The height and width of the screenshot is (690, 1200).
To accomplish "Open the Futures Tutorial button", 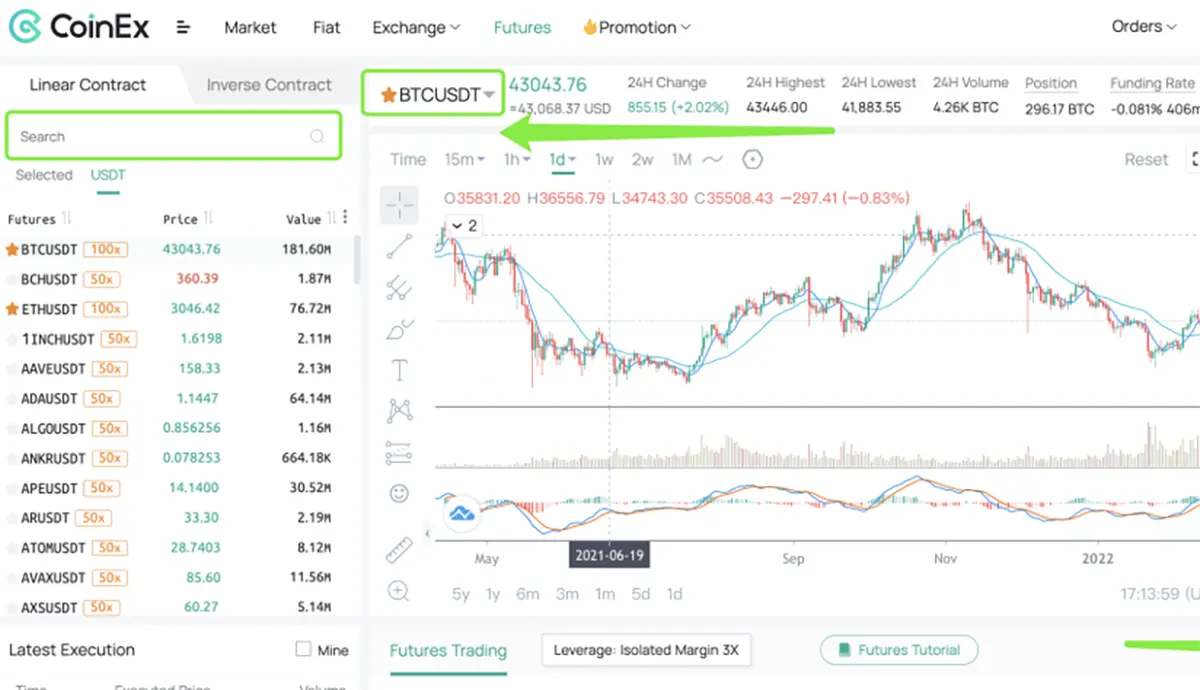I will [x=899, y=650].
